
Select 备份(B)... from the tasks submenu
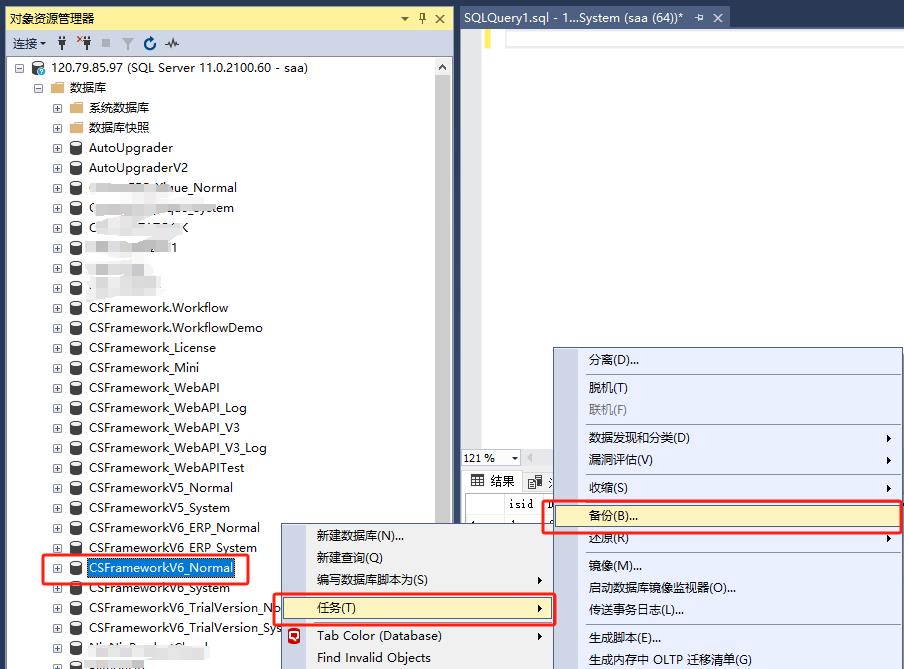tap(613, 516)
